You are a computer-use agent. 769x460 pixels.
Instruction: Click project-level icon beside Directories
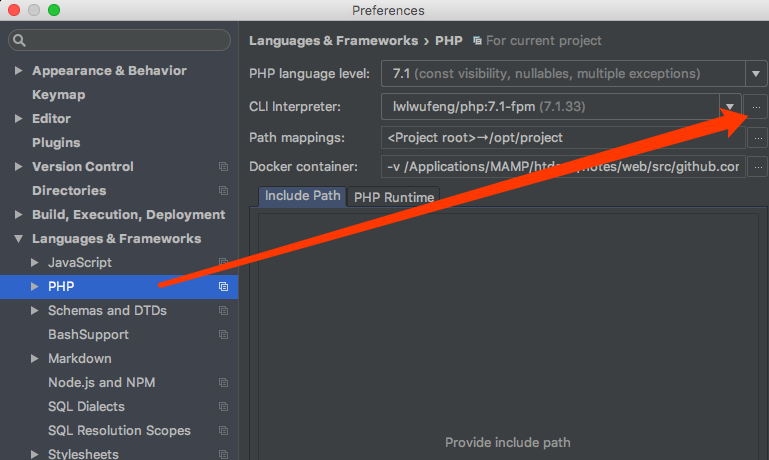pyautogui.click(x=224, y=191)
